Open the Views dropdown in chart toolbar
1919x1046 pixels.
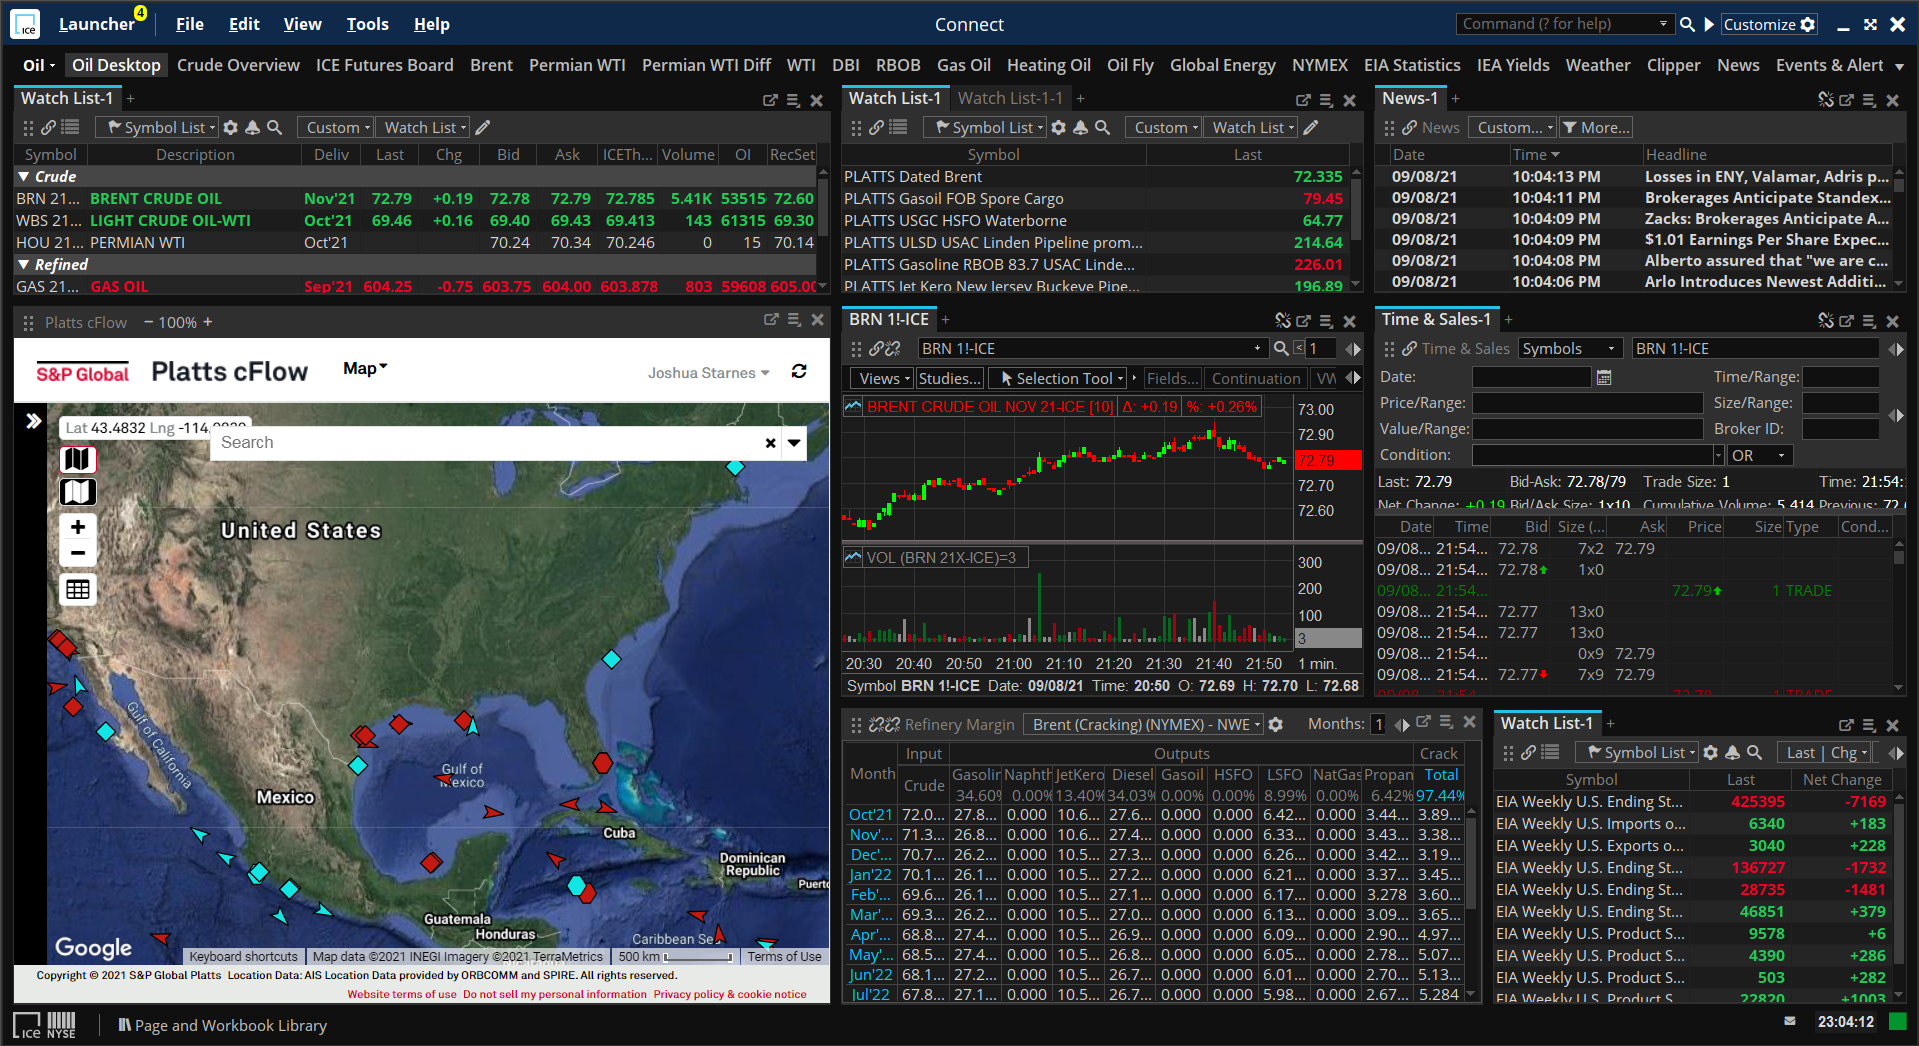tap(881, 378)
